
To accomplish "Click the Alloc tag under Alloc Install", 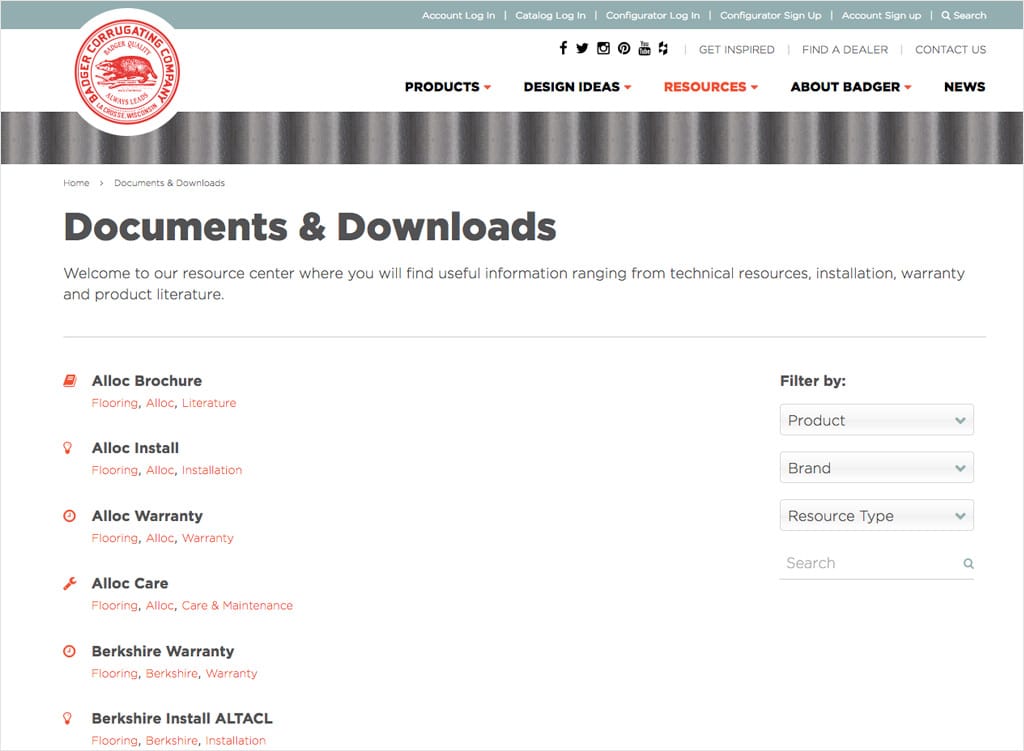I will point(160,470).
